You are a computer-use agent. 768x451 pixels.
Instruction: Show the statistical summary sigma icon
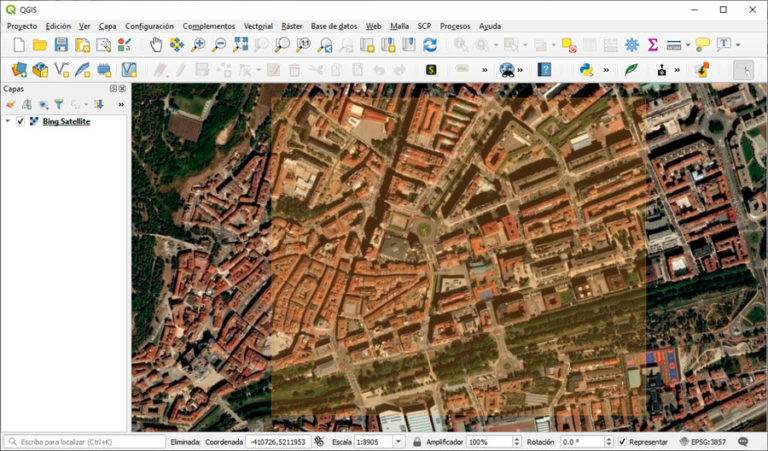point(652,45)
